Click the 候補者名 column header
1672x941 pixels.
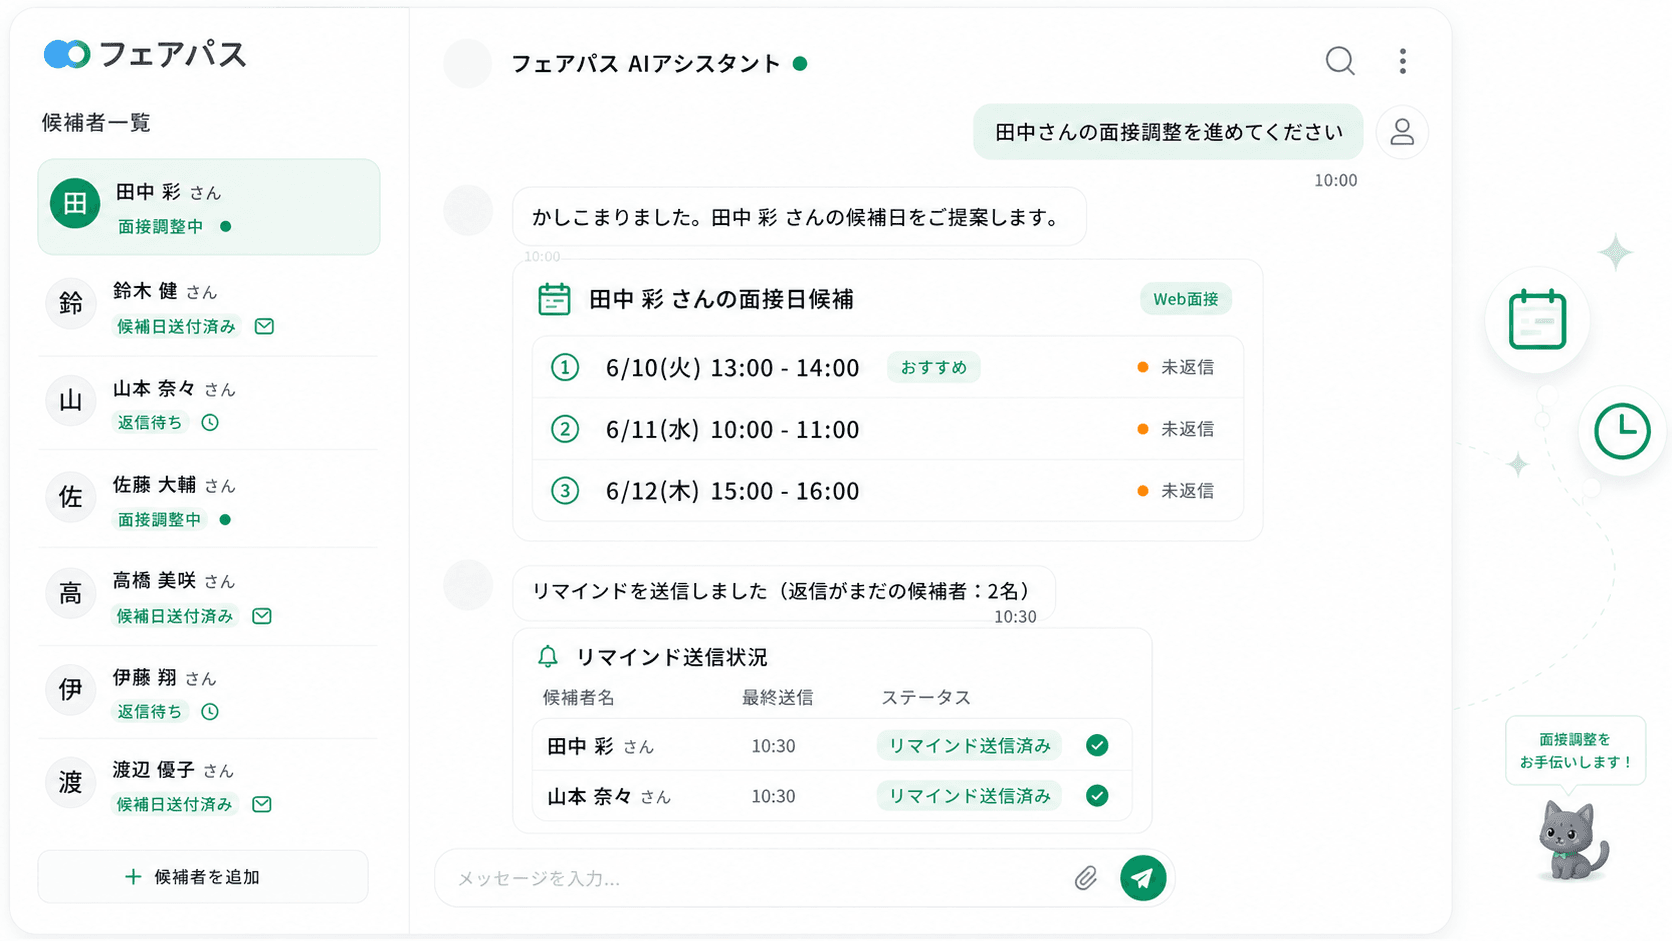click(x=578, y=697)
